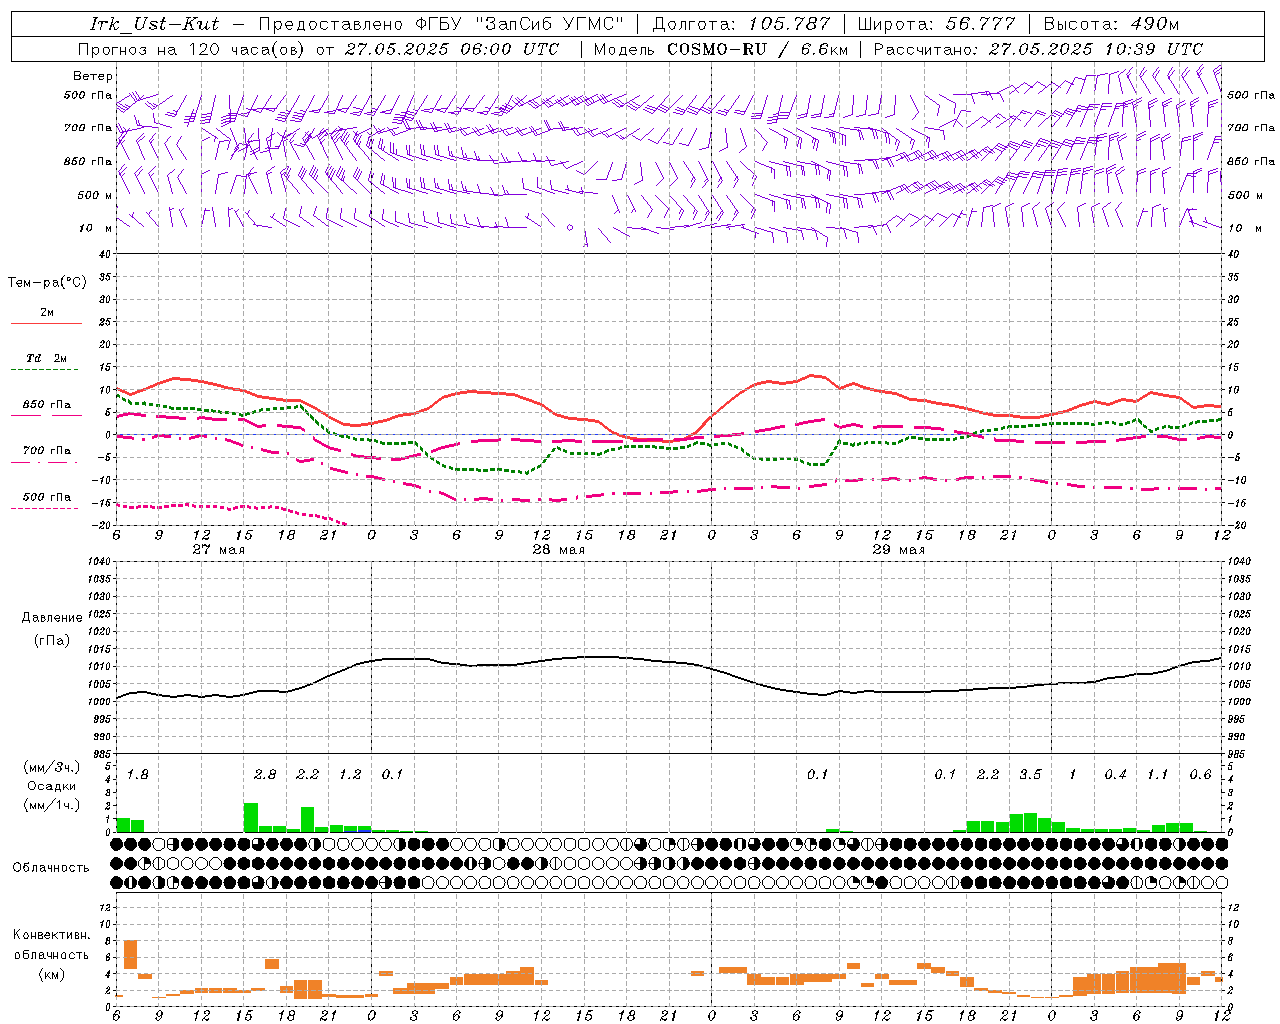Screen dimensions: 1280x1024
Task: Select precipitation value 1.1
Action: pos(1157,775)
